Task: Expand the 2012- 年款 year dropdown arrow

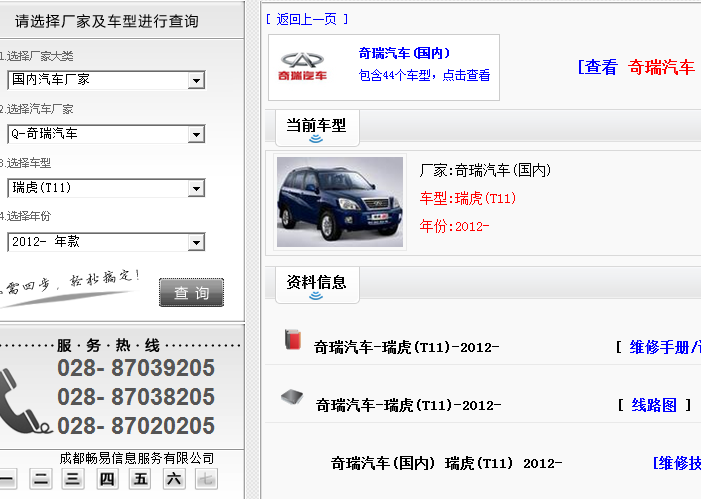Action: pyautogui.click(x=196, y=242)
